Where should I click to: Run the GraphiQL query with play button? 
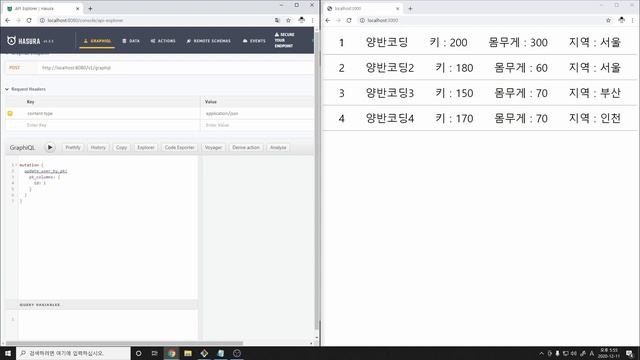click(50, 147)
